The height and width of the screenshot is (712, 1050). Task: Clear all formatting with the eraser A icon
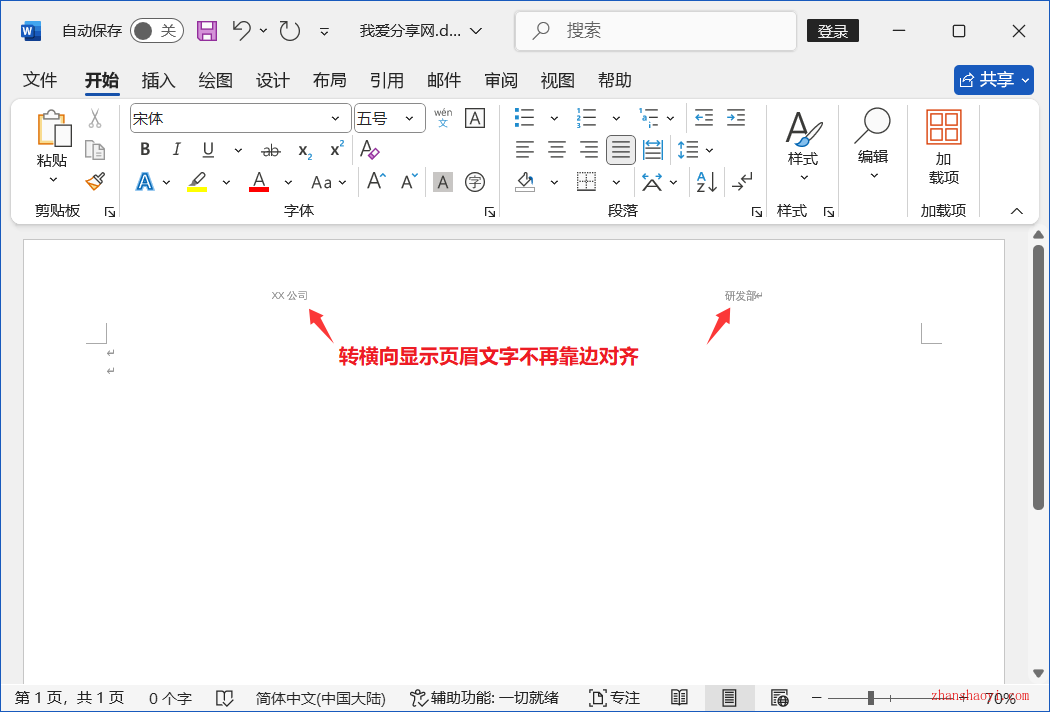(370, 149)
